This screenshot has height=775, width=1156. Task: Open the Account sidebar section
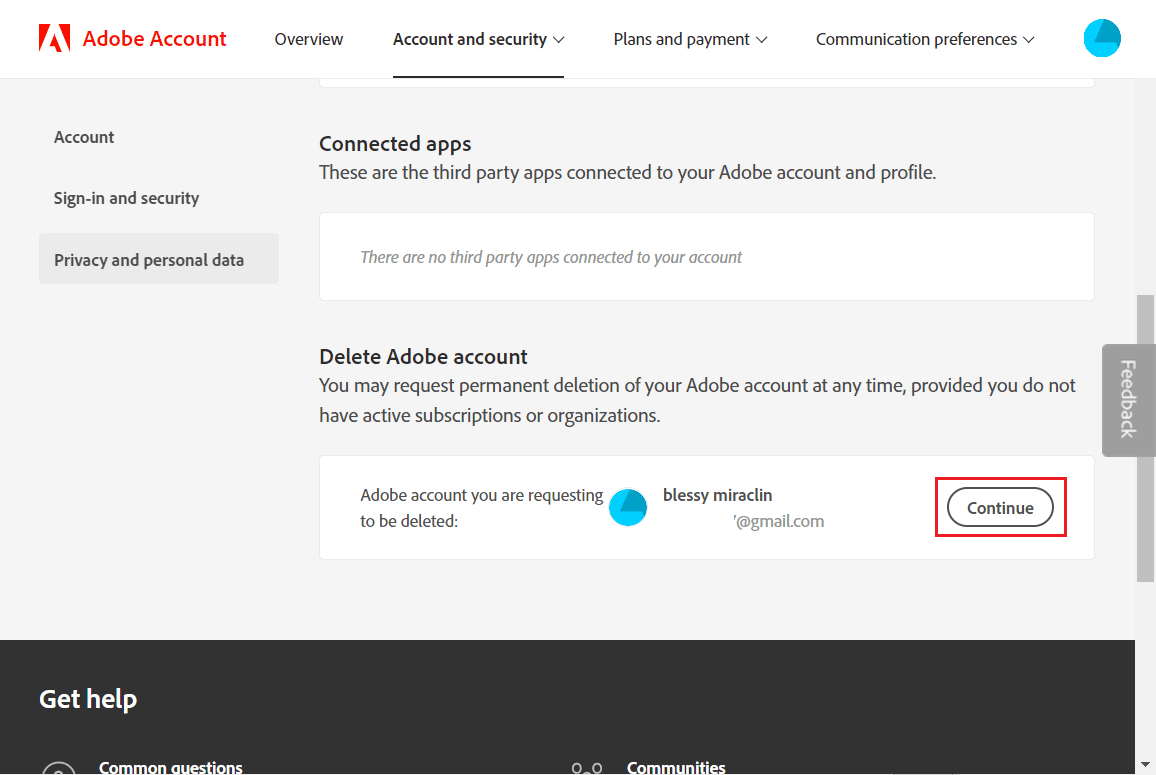(84, 137)
